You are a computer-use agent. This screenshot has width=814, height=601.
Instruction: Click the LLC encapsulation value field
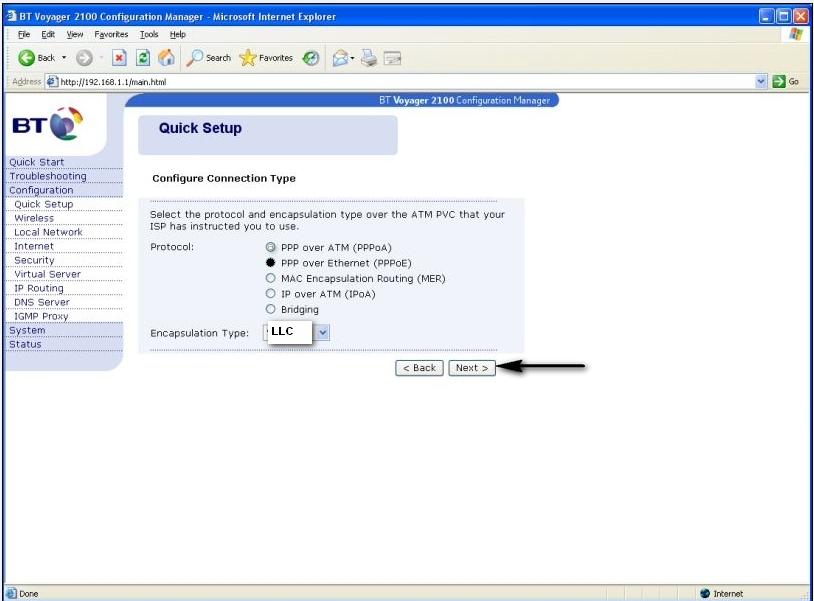(289, 332)
